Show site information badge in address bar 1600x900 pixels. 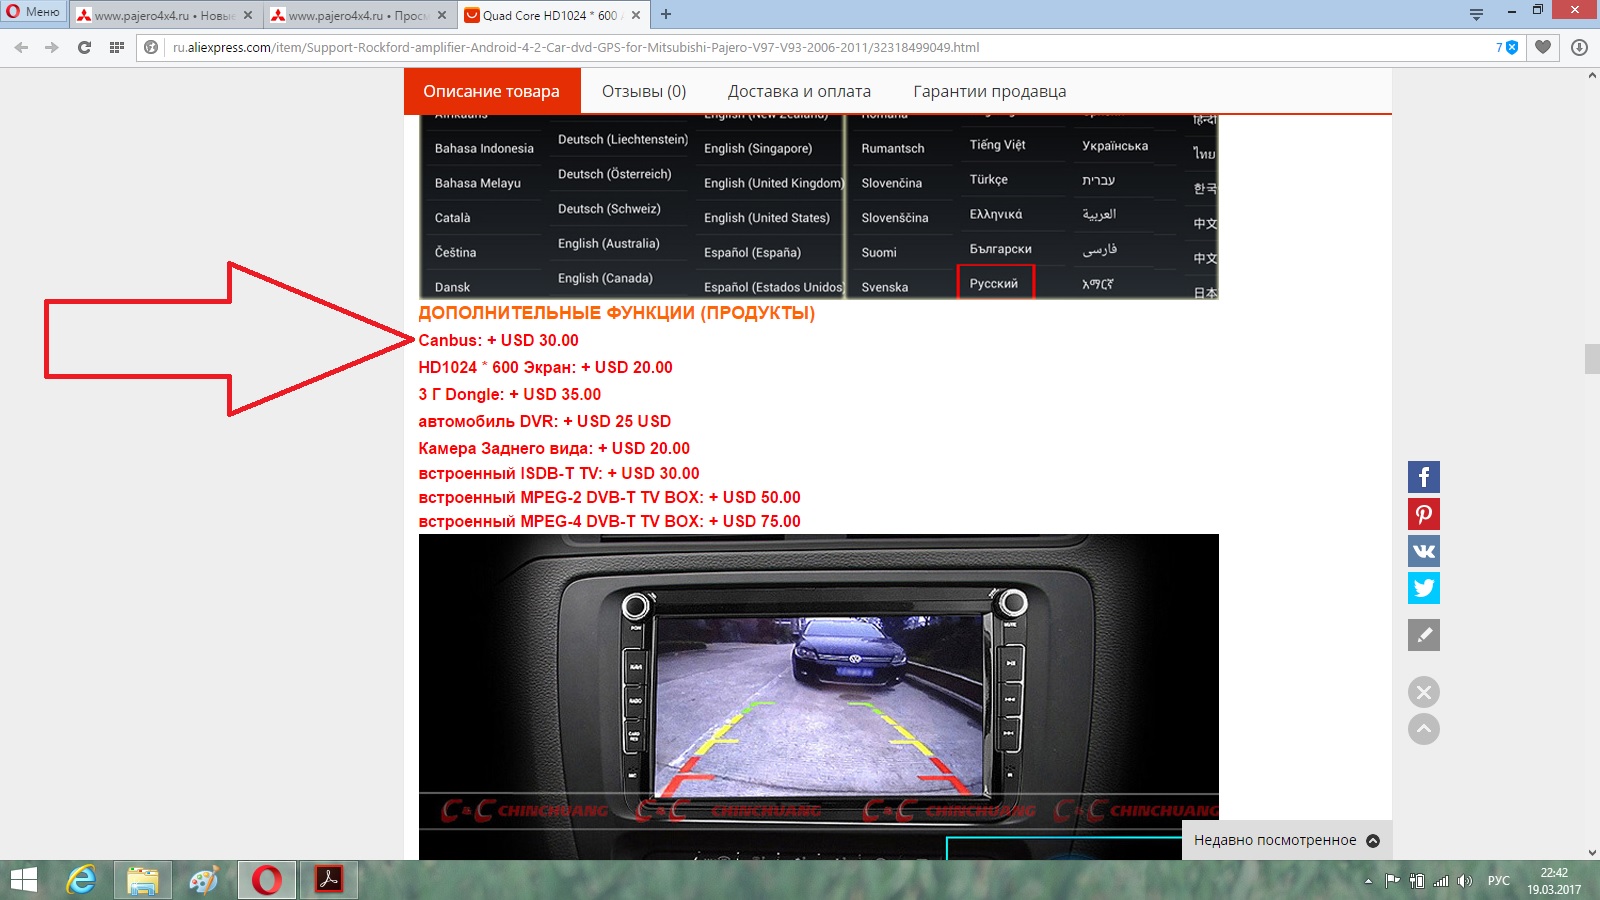click(x=151, y=47)
